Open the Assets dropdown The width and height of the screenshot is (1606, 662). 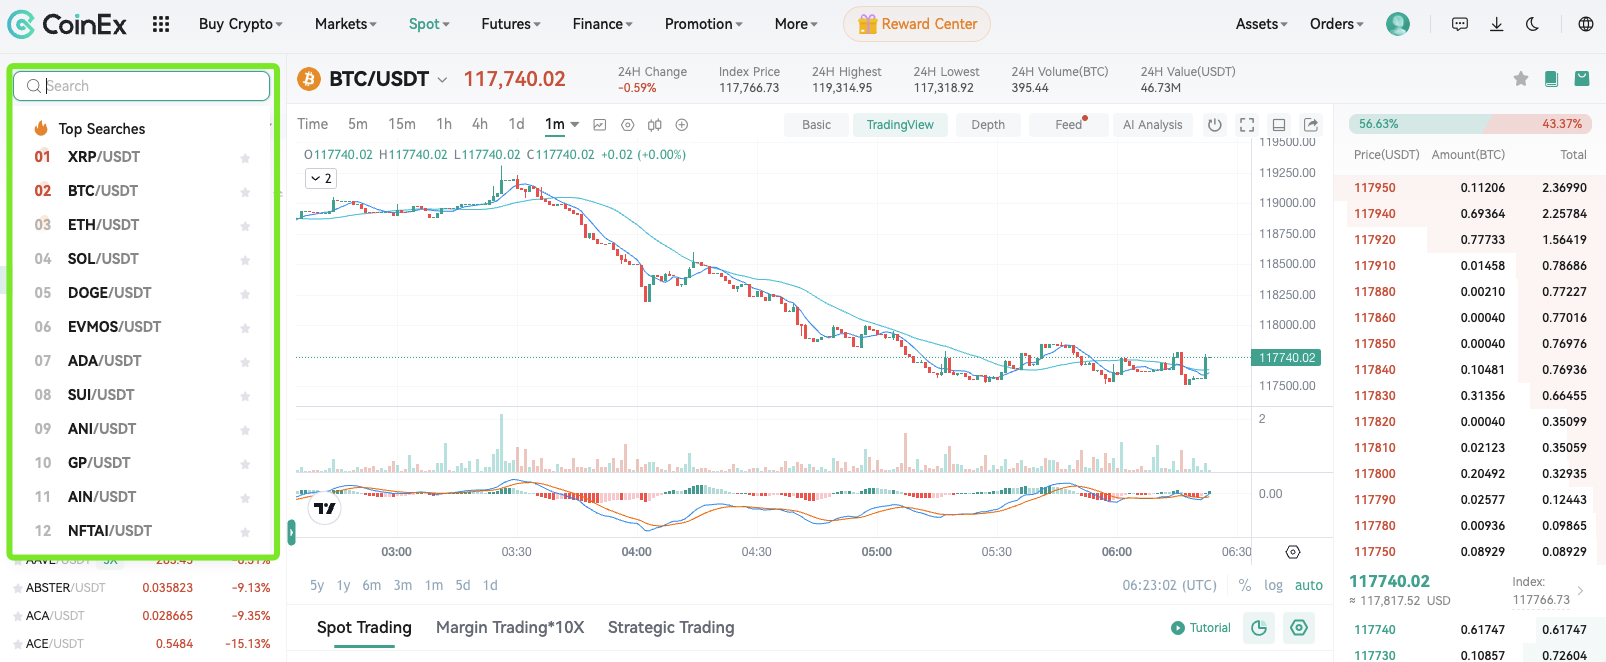click(x=1262, y=24)
